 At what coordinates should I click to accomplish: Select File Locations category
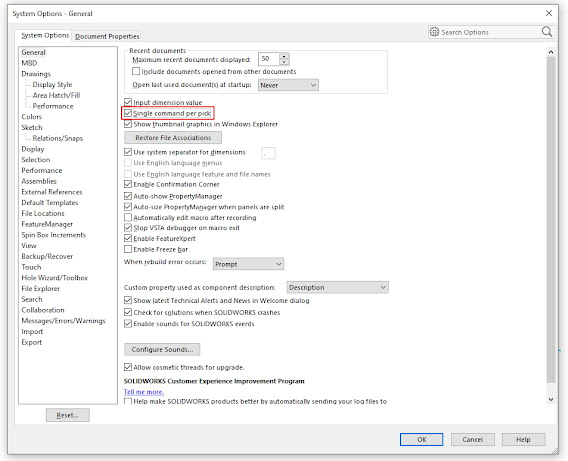[x=43, y=213]
